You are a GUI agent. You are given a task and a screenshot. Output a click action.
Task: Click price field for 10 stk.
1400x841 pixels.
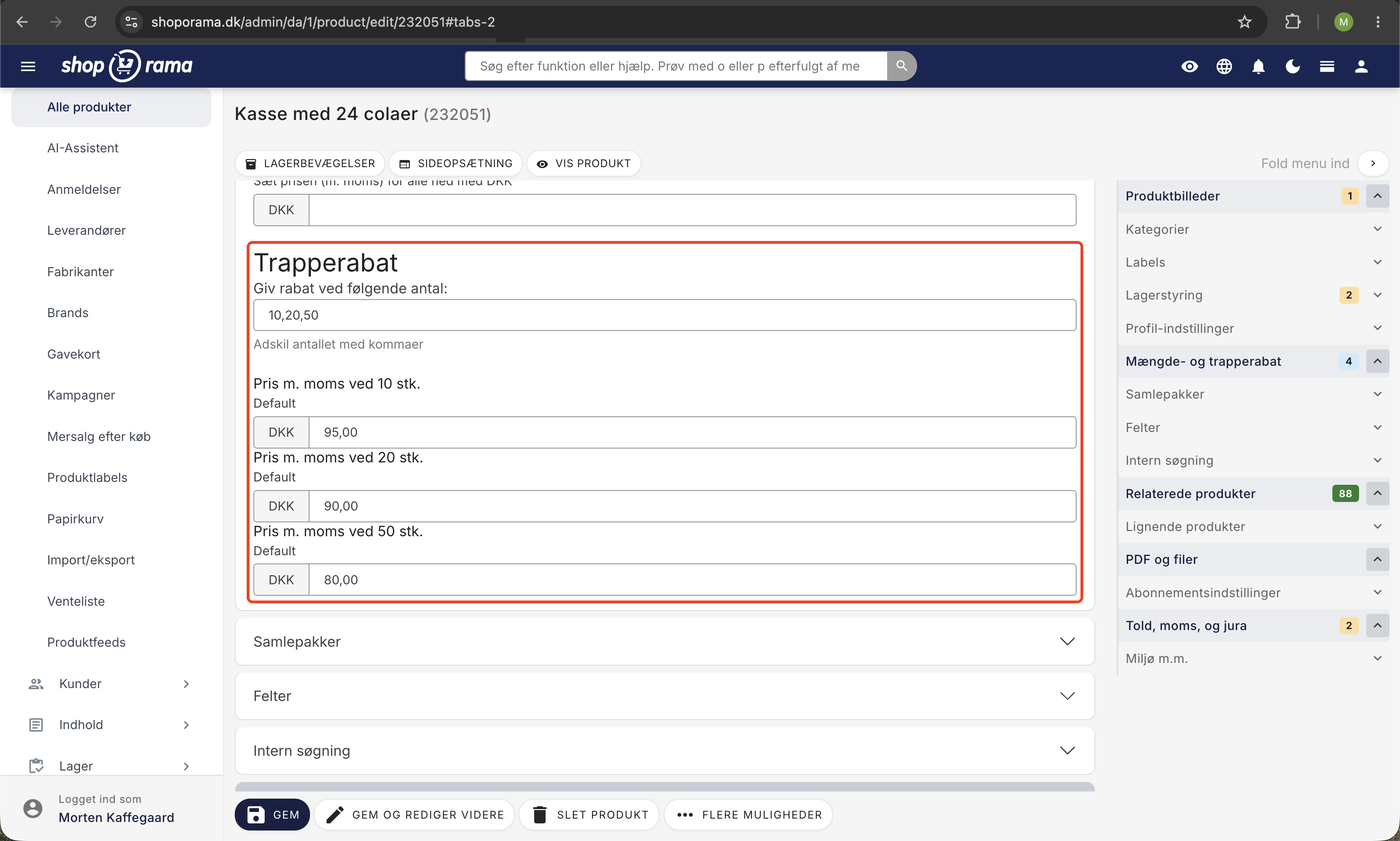692,432
